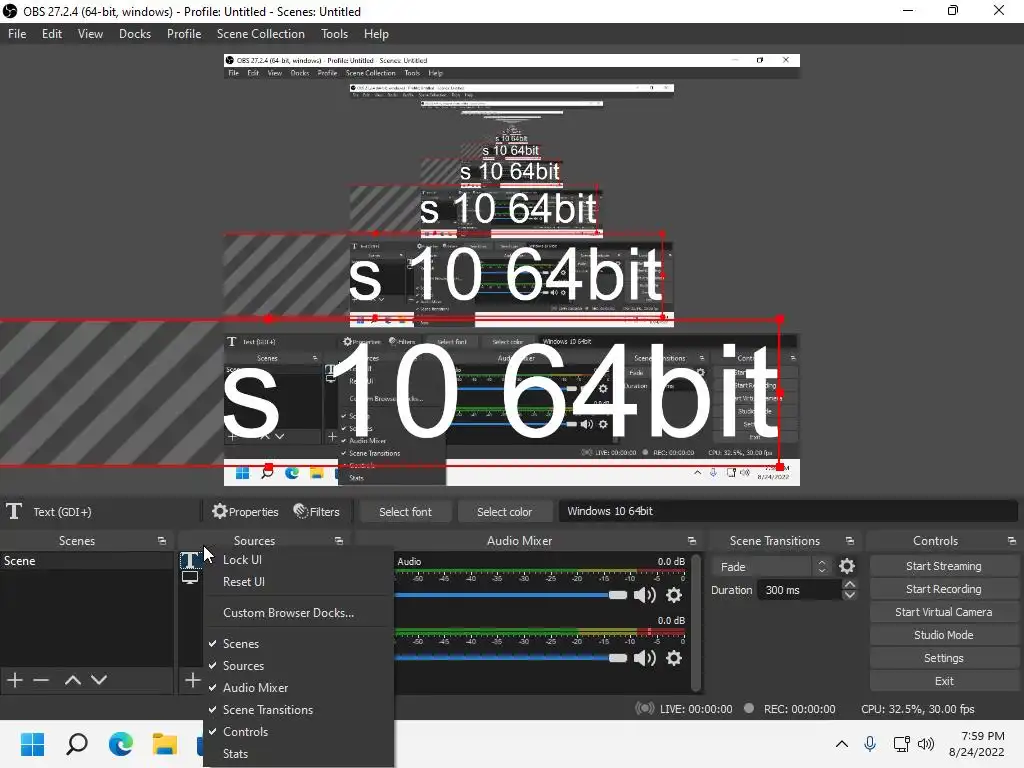The width and height of the screenshot is (1024, 768).
Task: Move scene down arrow
Action: tap(99, 680)
